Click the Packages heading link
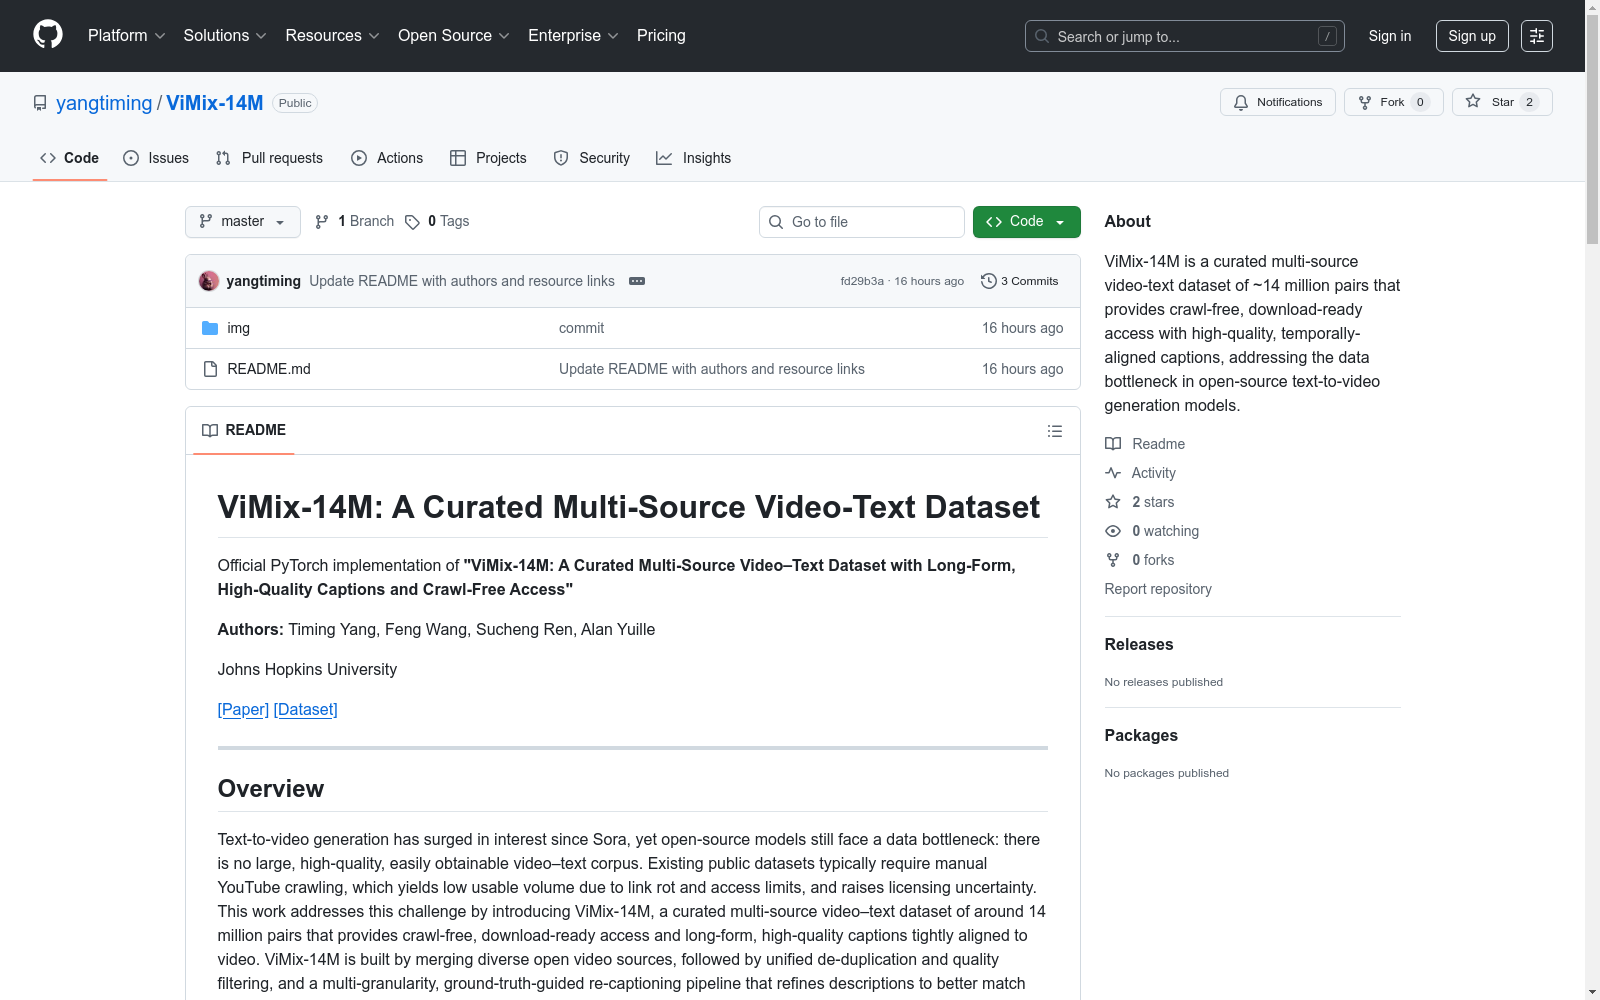The image size is (1600, 1000). pos(1141,736)
